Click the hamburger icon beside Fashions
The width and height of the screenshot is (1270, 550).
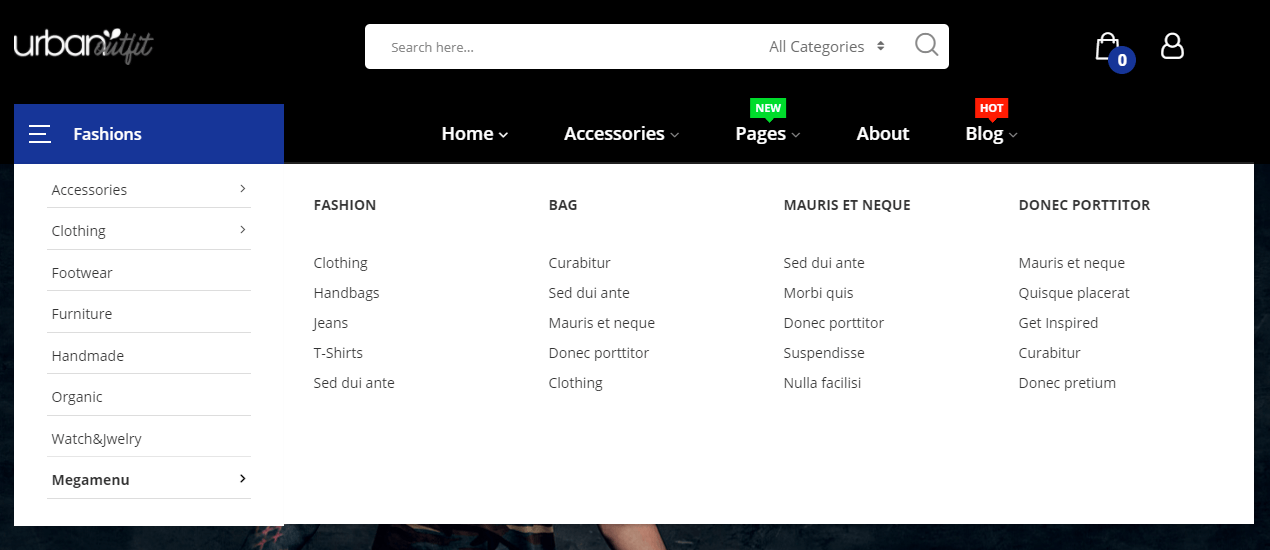click(x=40, y=134)
